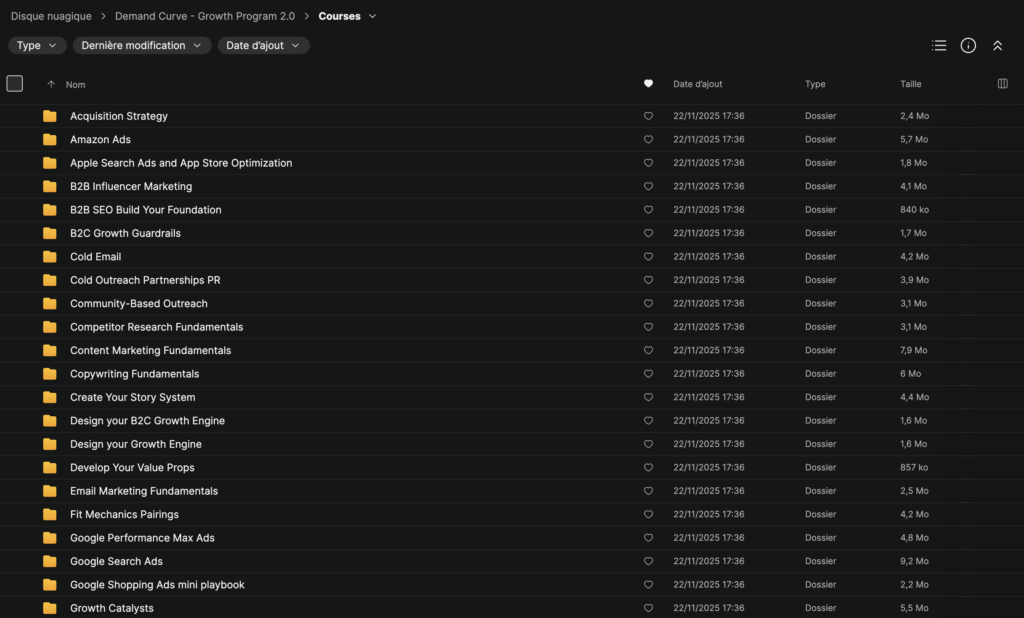
Task: Click the Amazon Ads folder icon
Action: click(x=50, y=140)
